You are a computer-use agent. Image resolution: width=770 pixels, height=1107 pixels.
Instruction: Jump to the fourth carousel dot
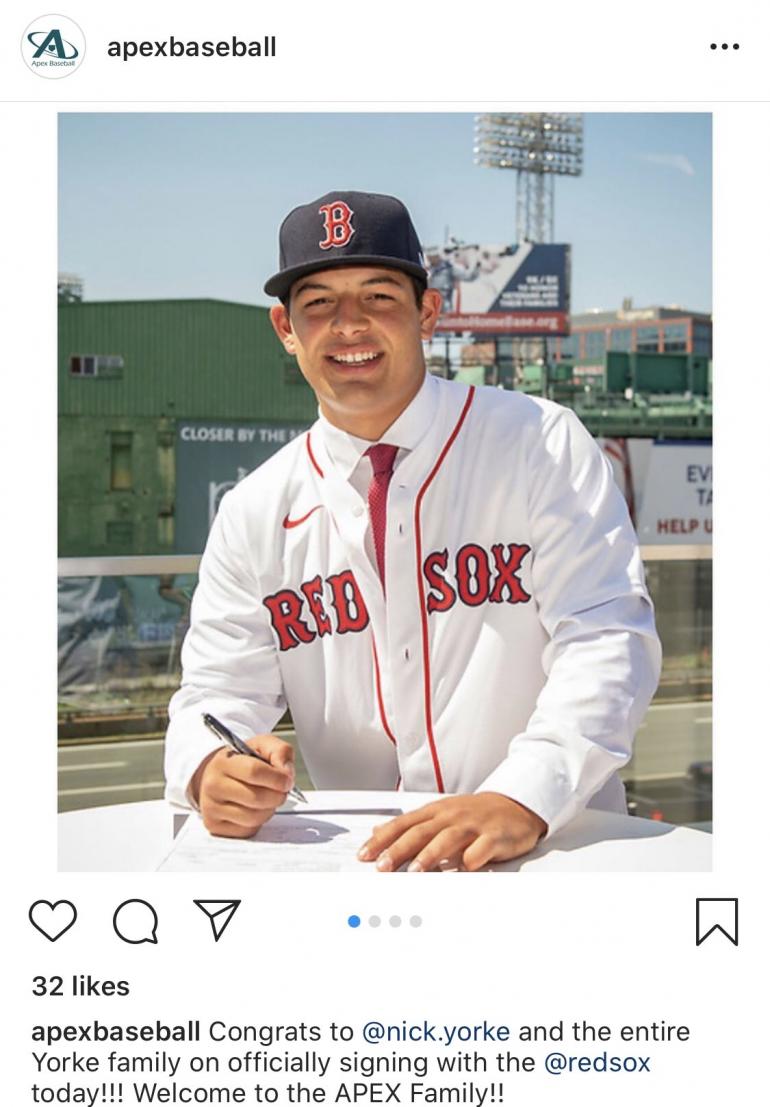pyautogui.click(x=416, y=921)
